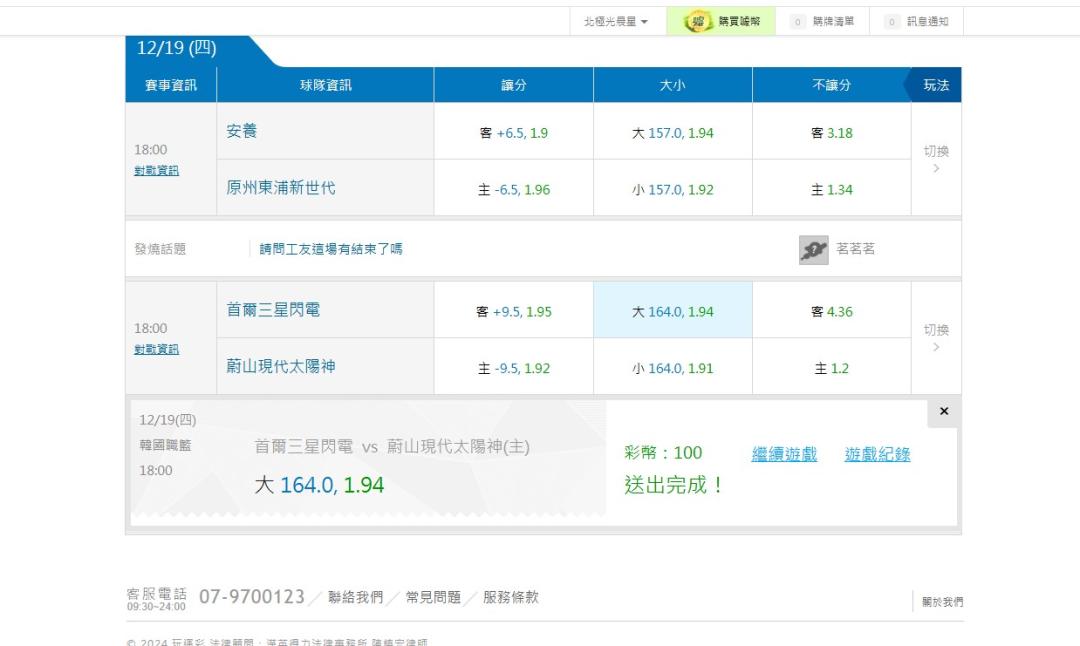This screenshot has width=1080, height=646.
Task: Open 對戰資訊 for the 安養 match
Action: pyautogui.click(x=156, y=170)
